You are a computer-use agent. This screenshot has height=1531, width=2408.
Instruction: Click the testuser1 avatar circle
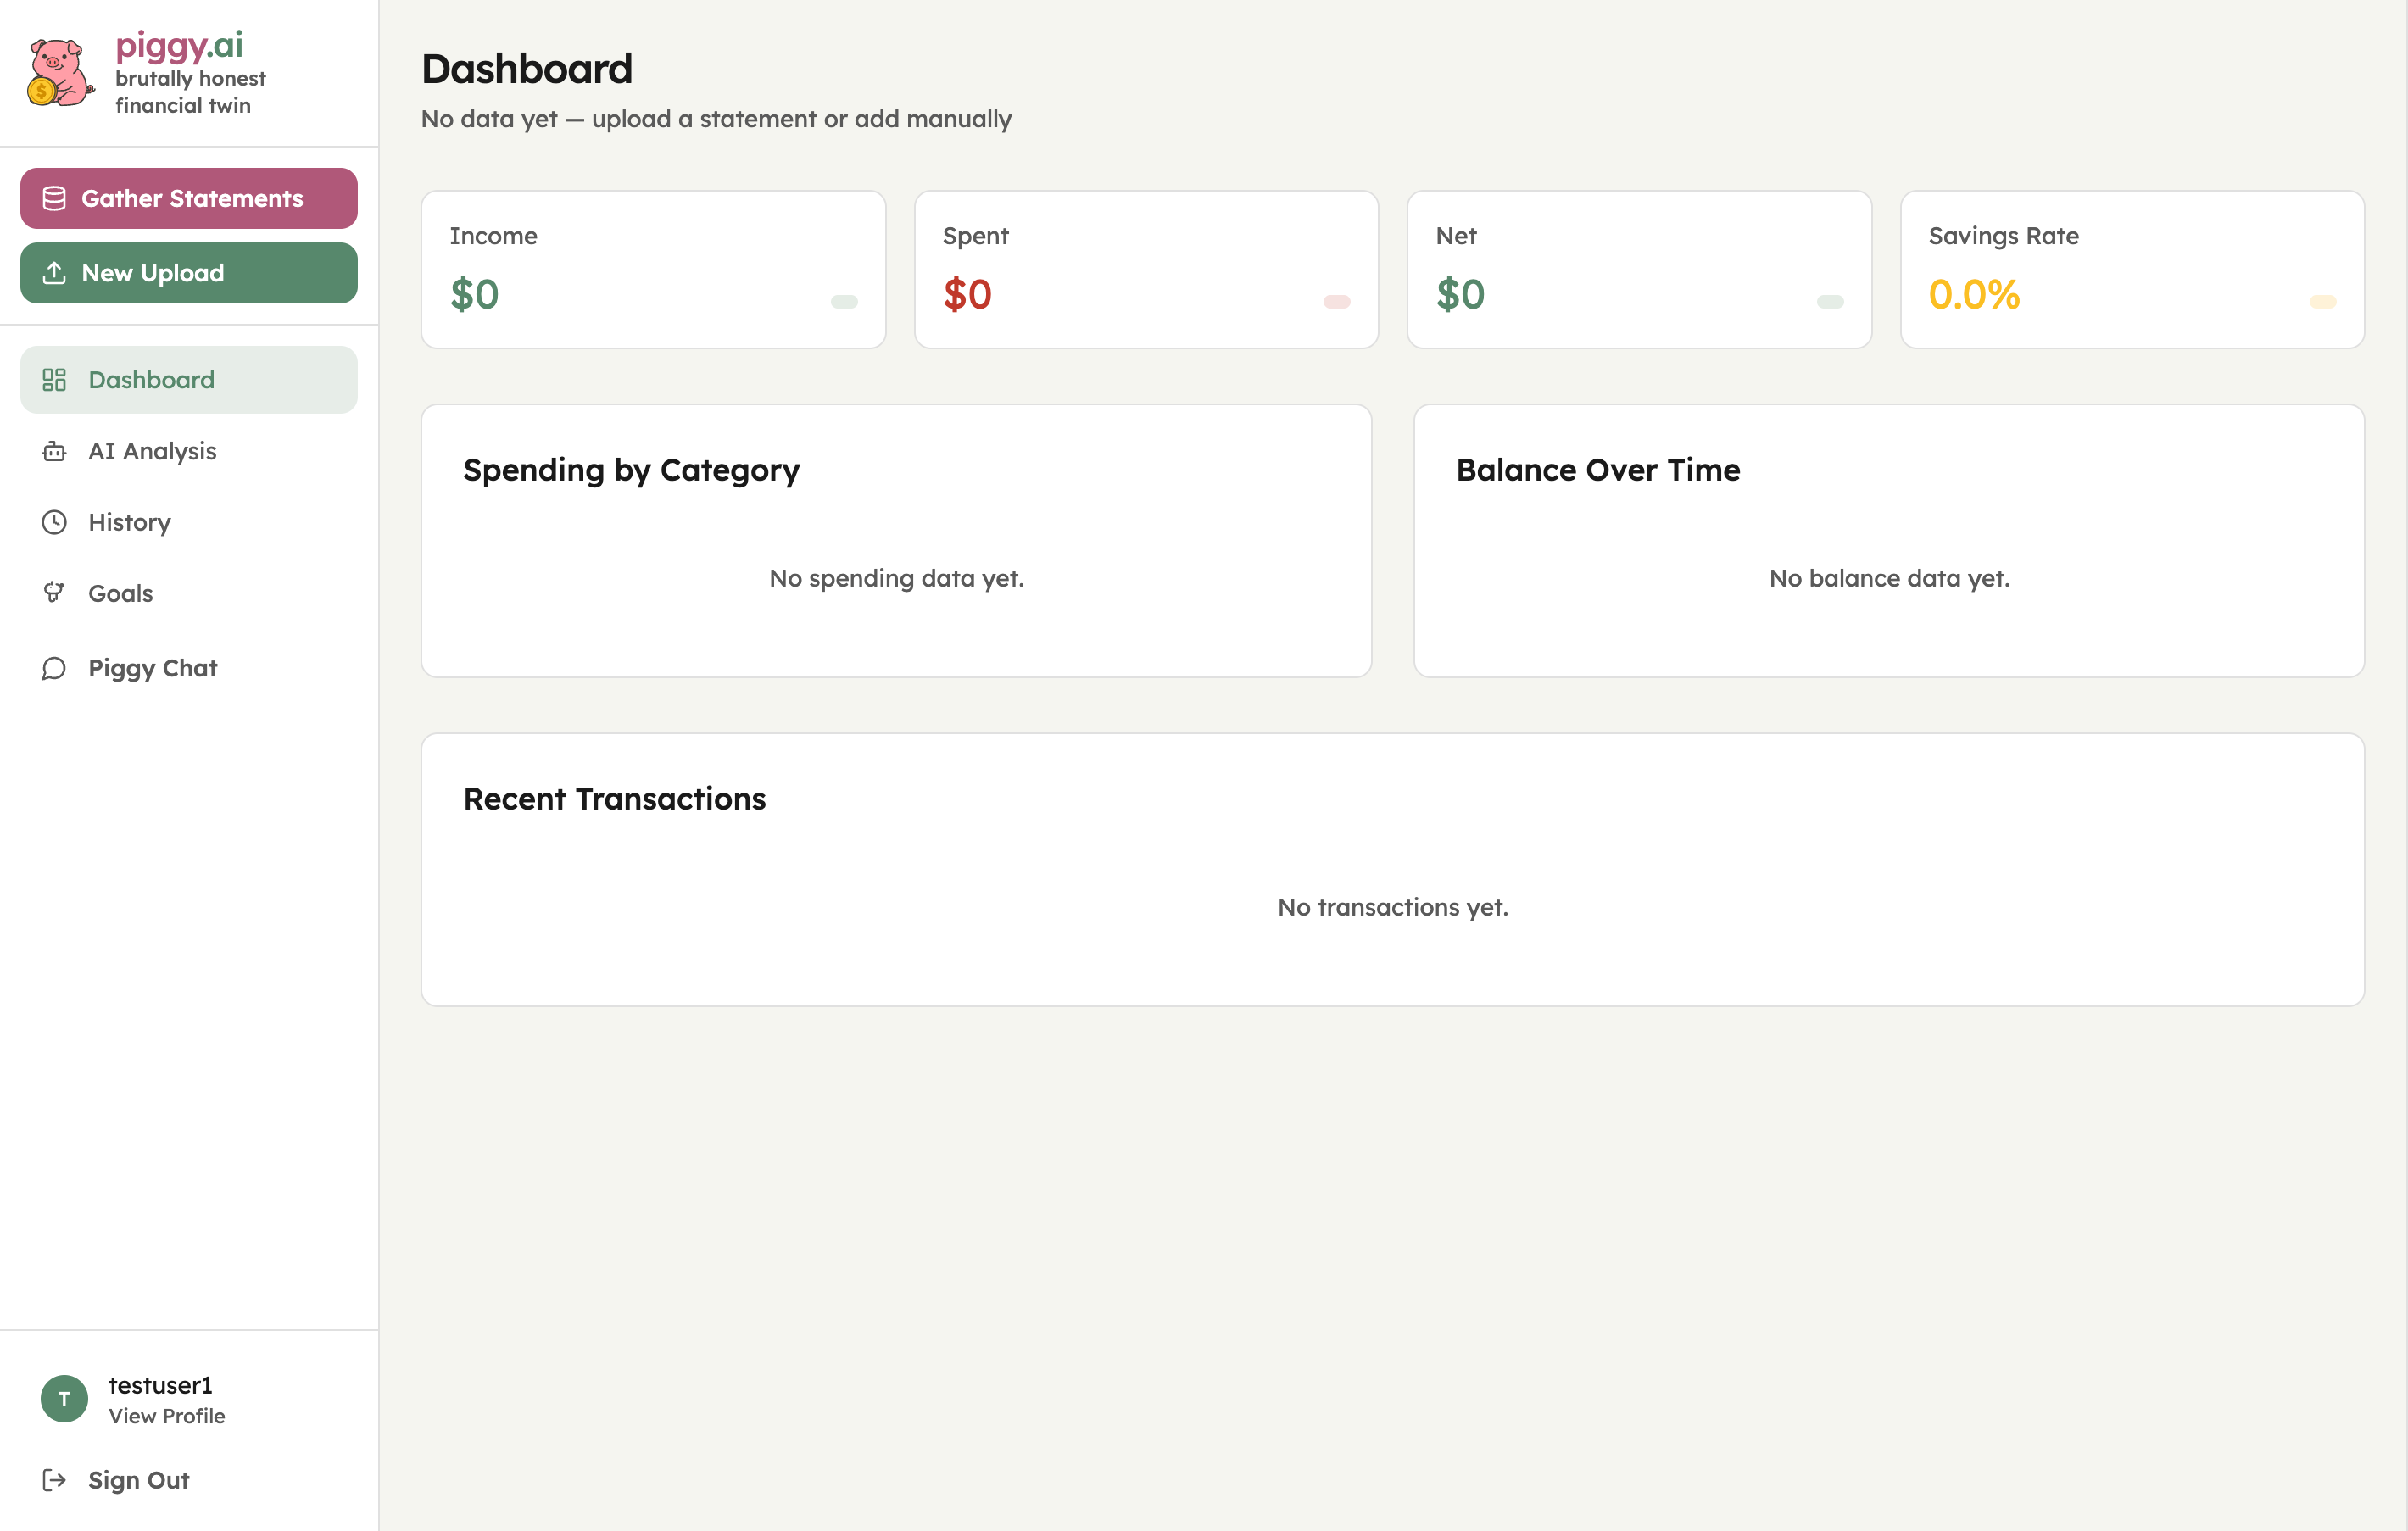click(64, 1399)
